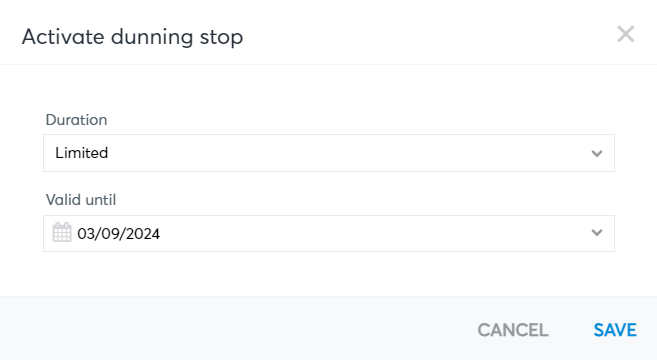Image resolution: width=657 pixels, height=360 pixels.
Task: Select the Valid until date field
Action: click(329, 233)
